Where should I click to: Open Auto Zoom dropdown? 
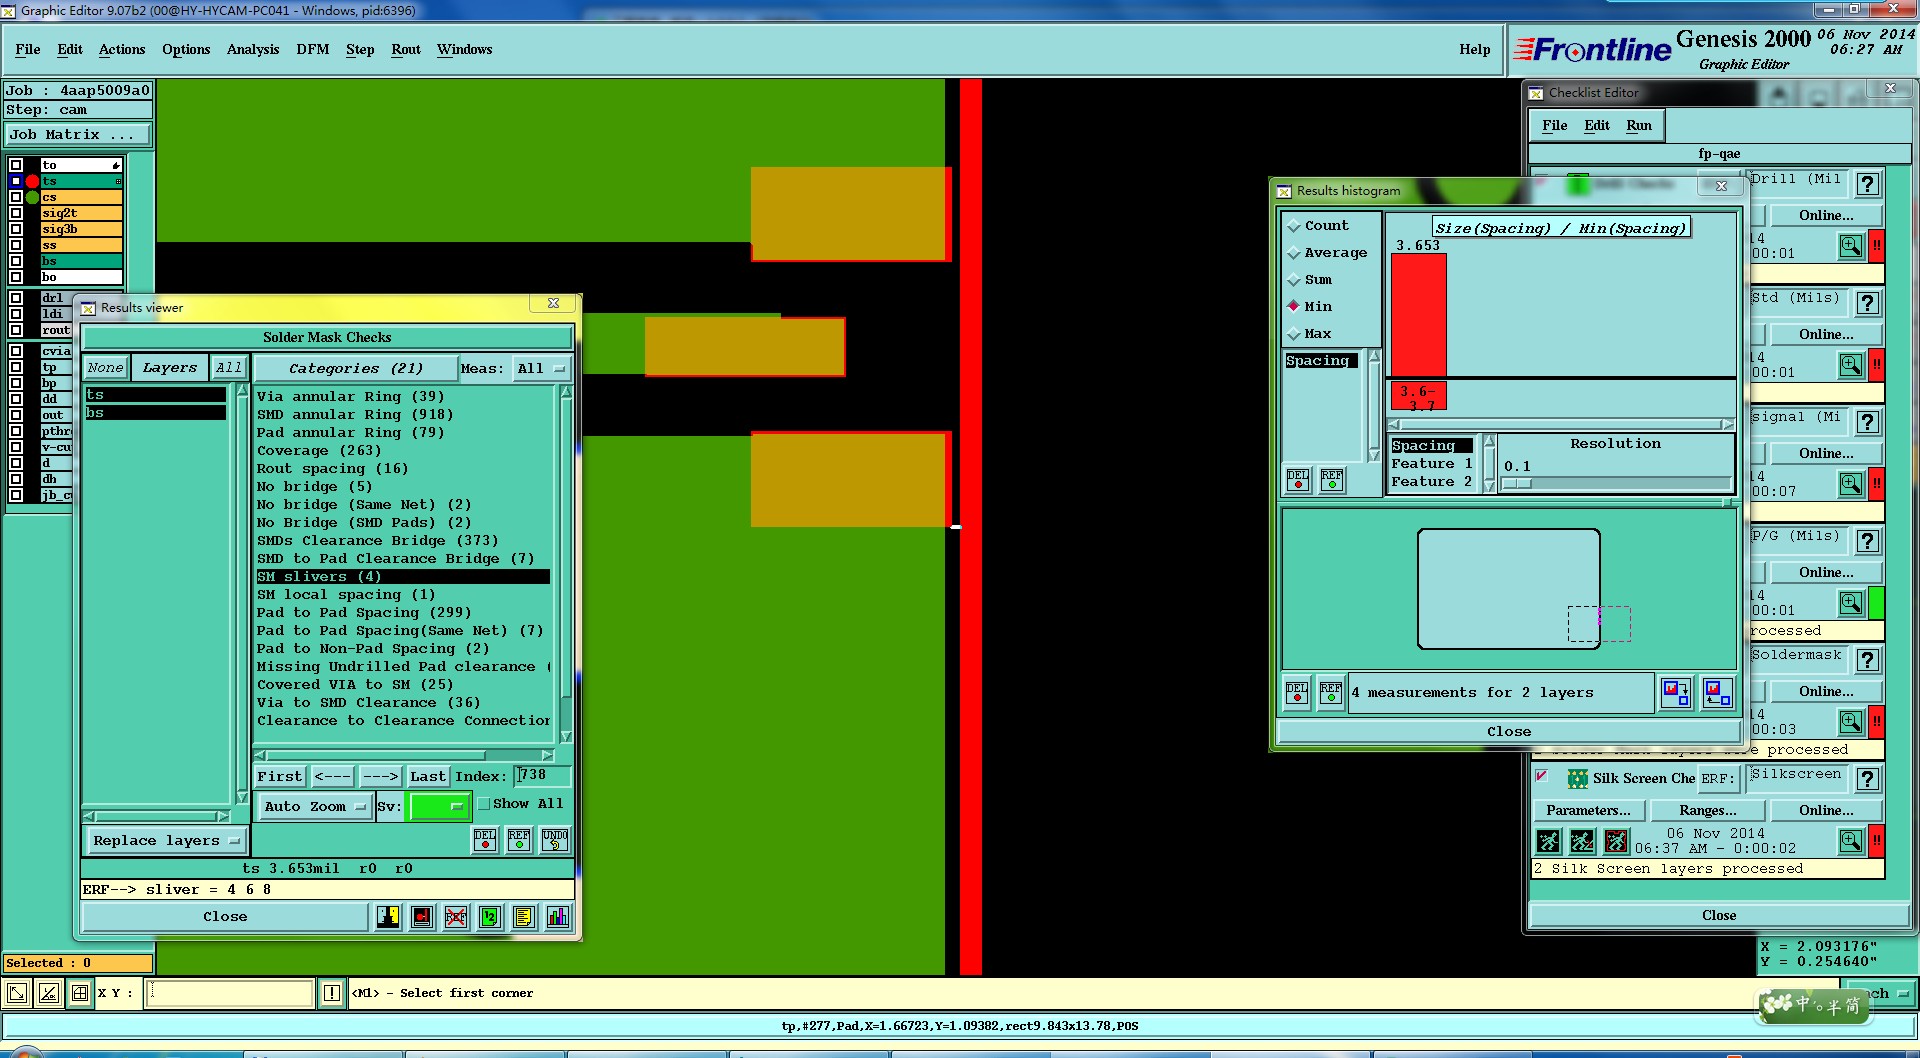[x=315, y=806]
